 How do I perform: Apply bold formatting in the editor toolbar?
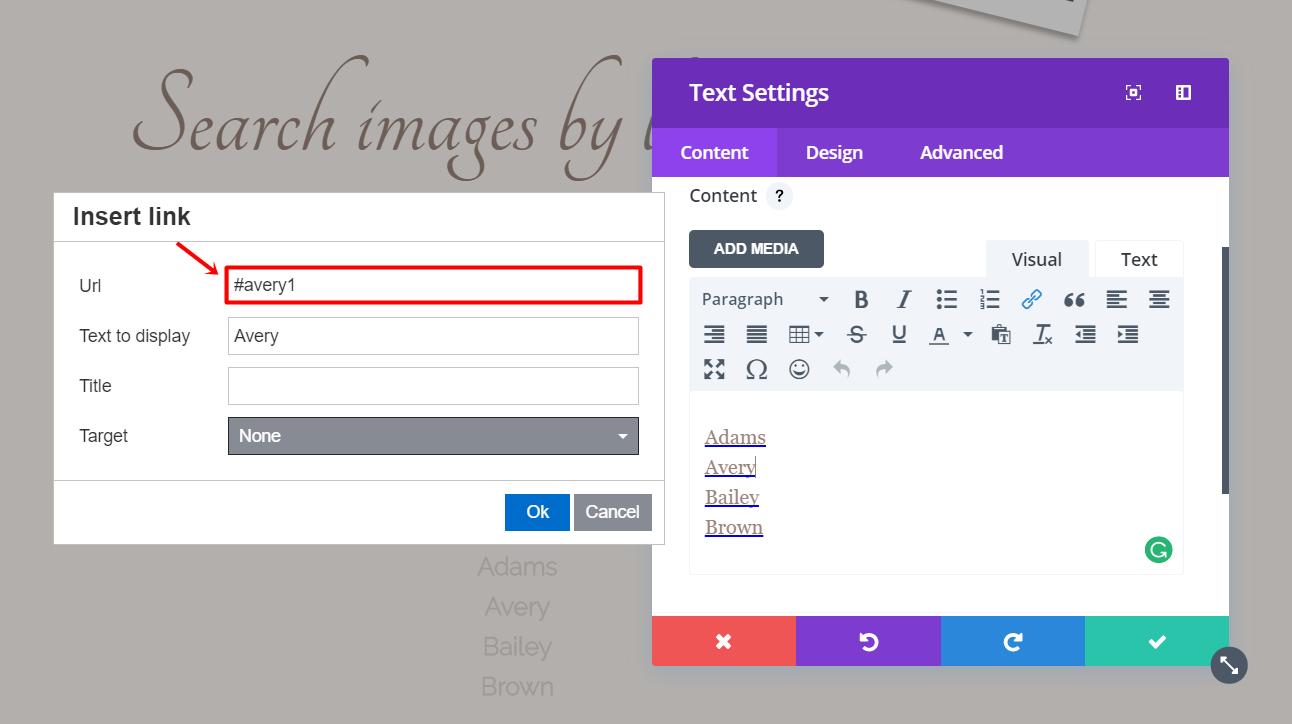(x=861, y=299)
